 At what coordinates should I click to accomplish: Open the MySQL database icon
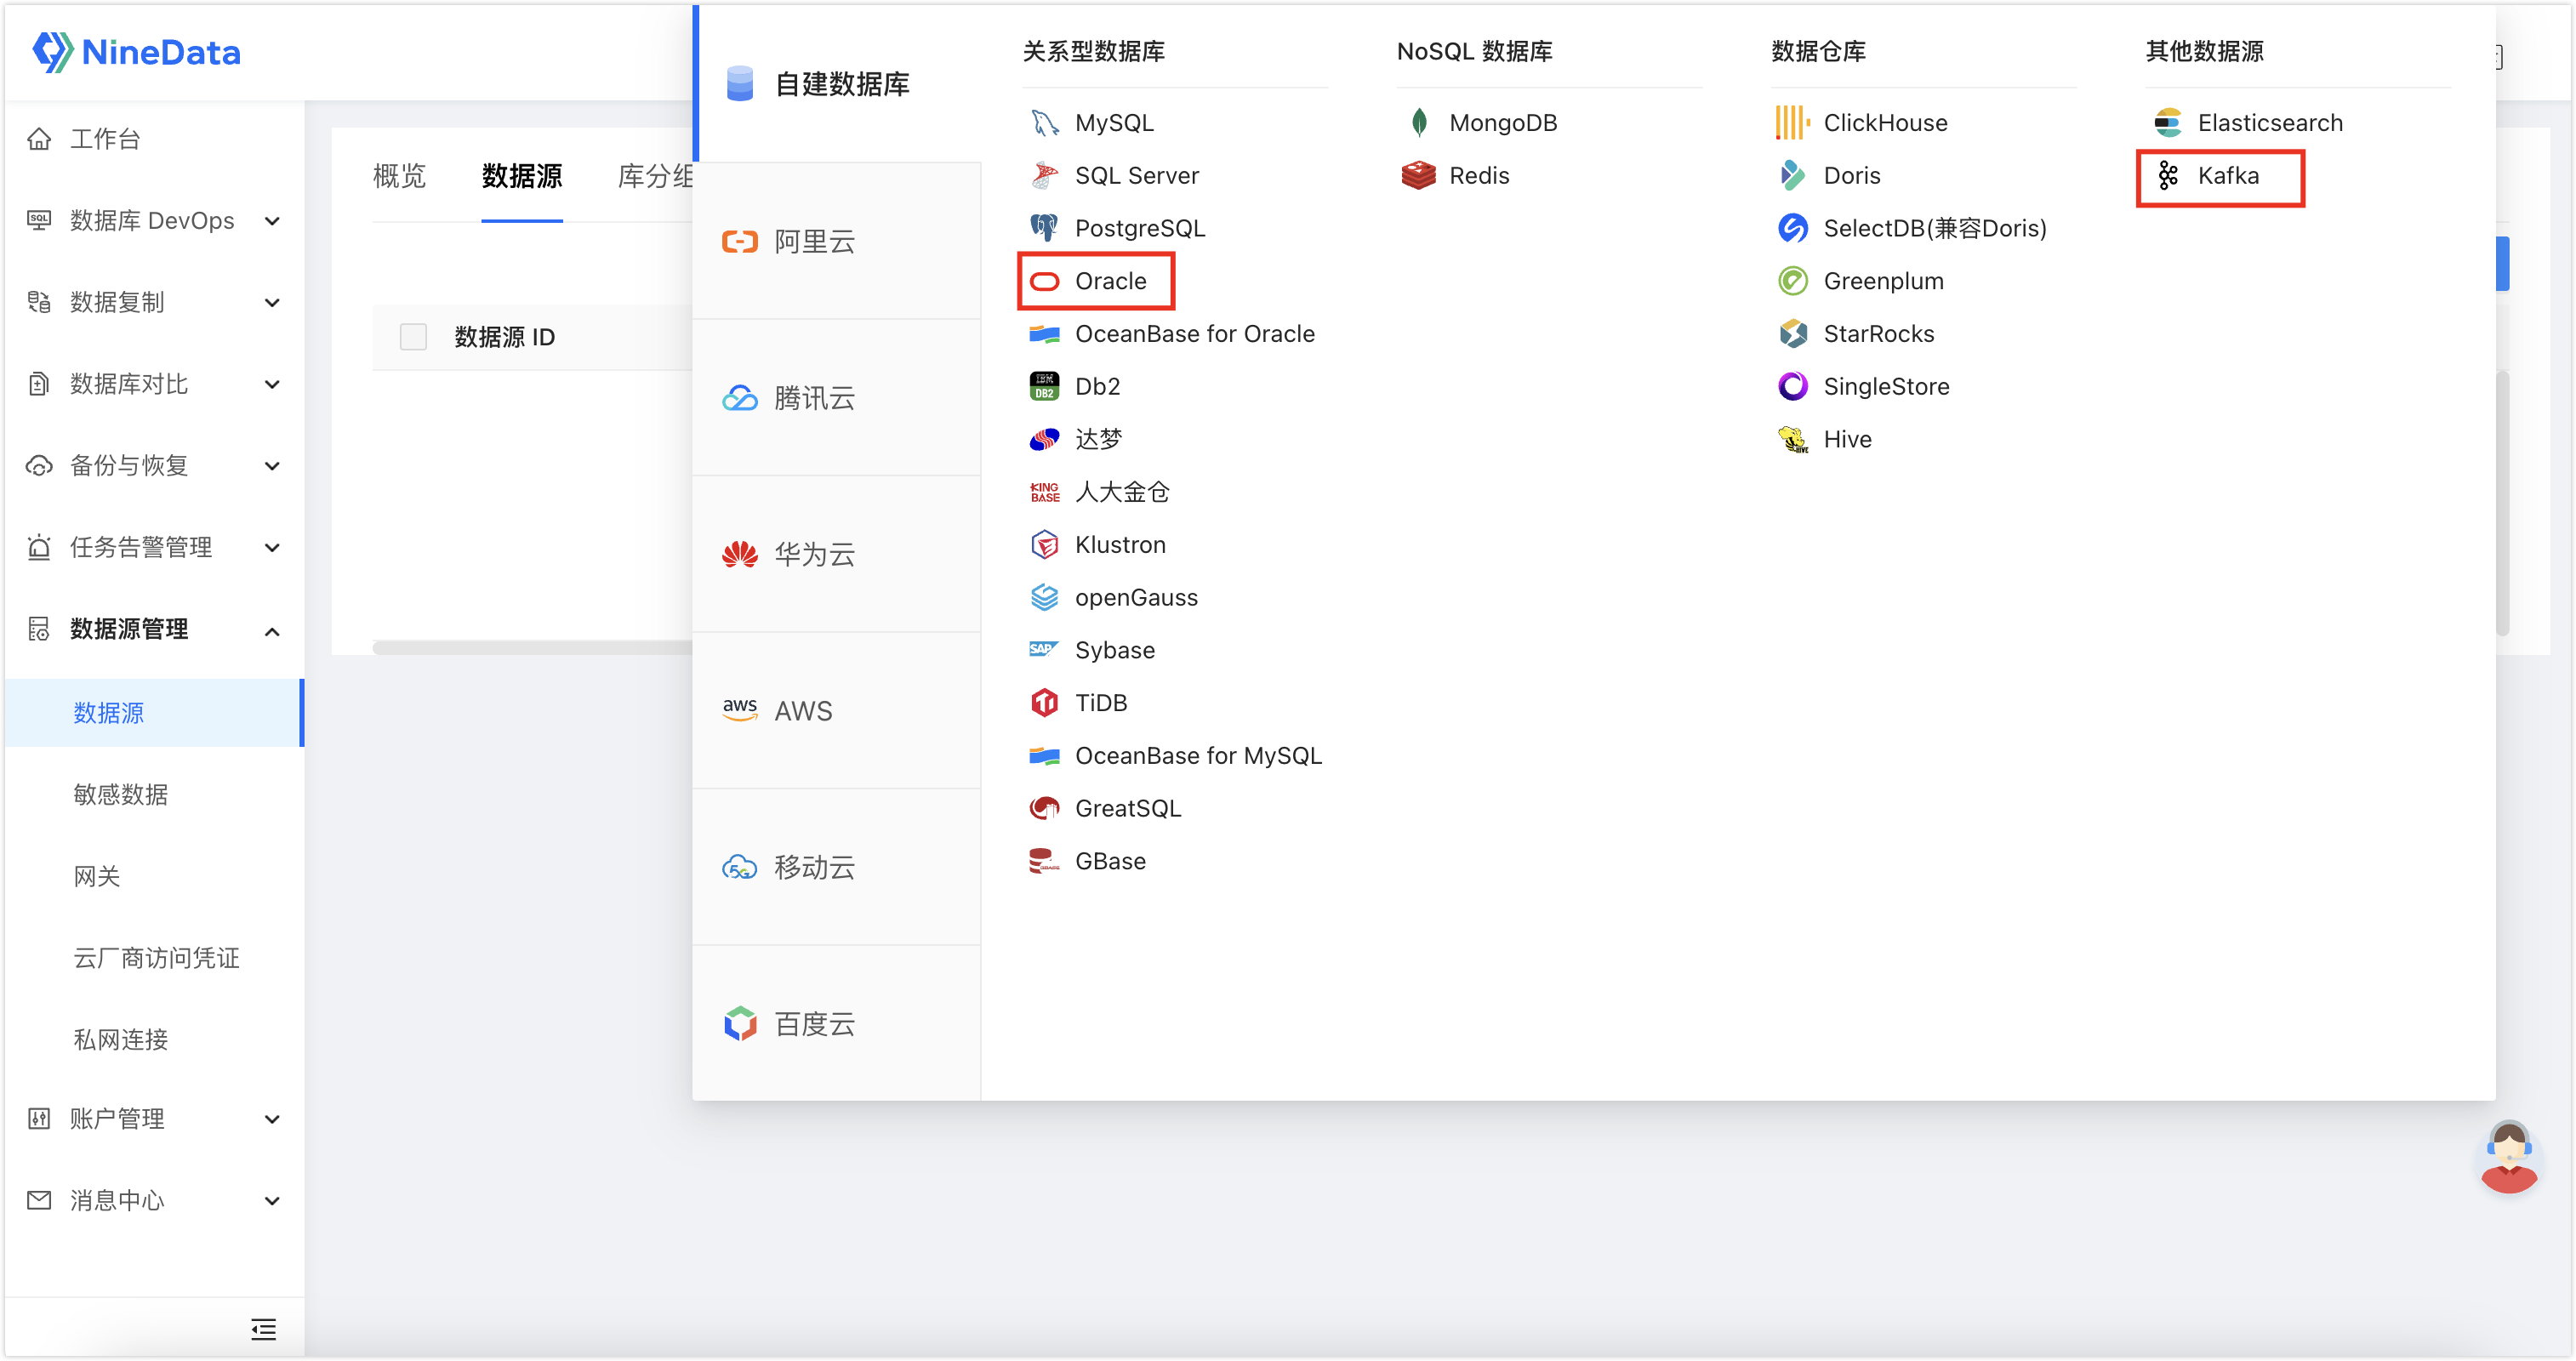point(1044,123)
